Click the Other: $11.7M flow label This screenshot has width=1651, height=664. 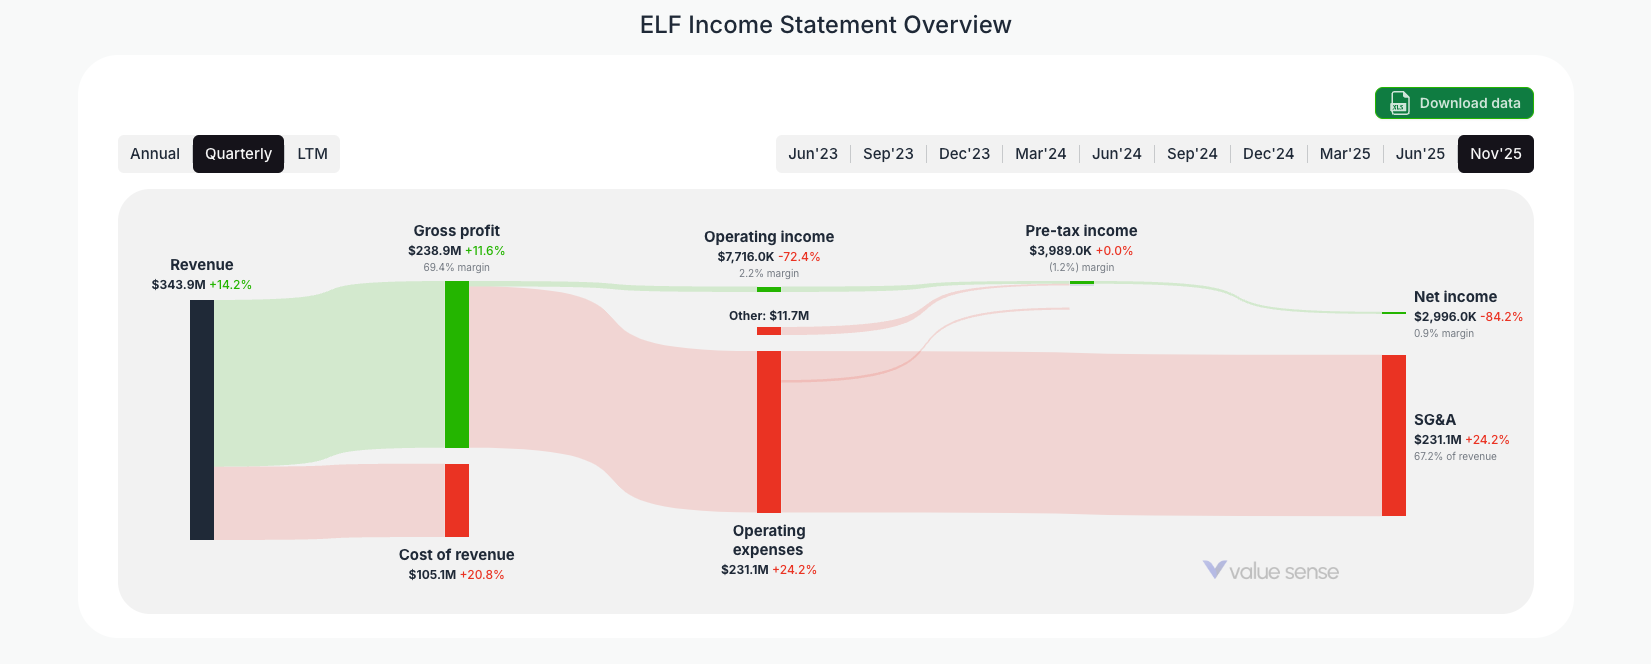pyautogui.click(x=768, y=315)
